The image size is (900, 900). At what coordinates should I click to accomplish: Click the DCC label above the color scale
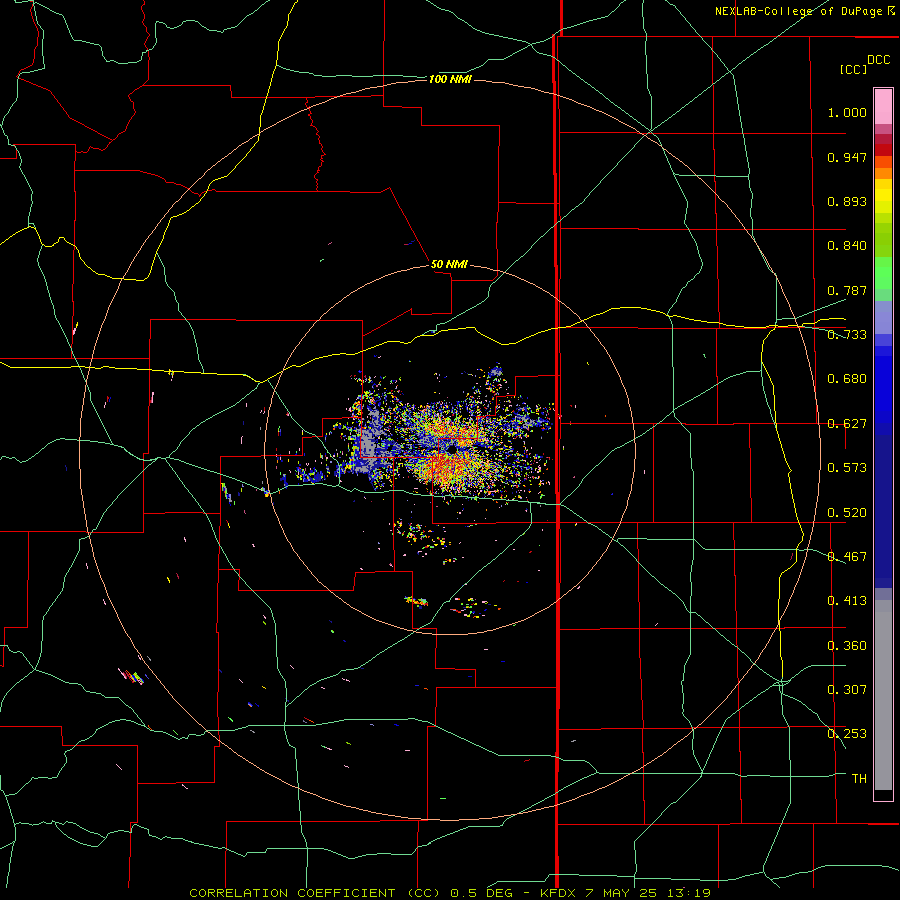tap(878, 60)
